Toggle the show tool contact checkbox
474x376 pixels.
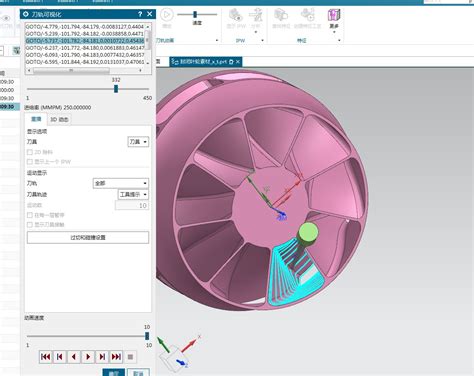tap(30, 225)
